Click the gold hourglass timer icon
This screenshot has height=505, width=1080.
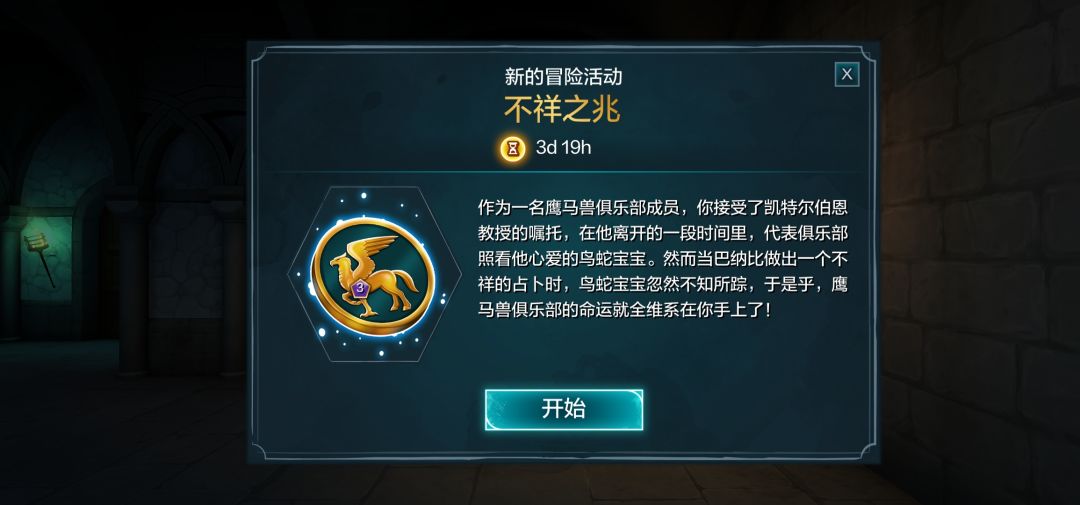click(x=512, y=148)
